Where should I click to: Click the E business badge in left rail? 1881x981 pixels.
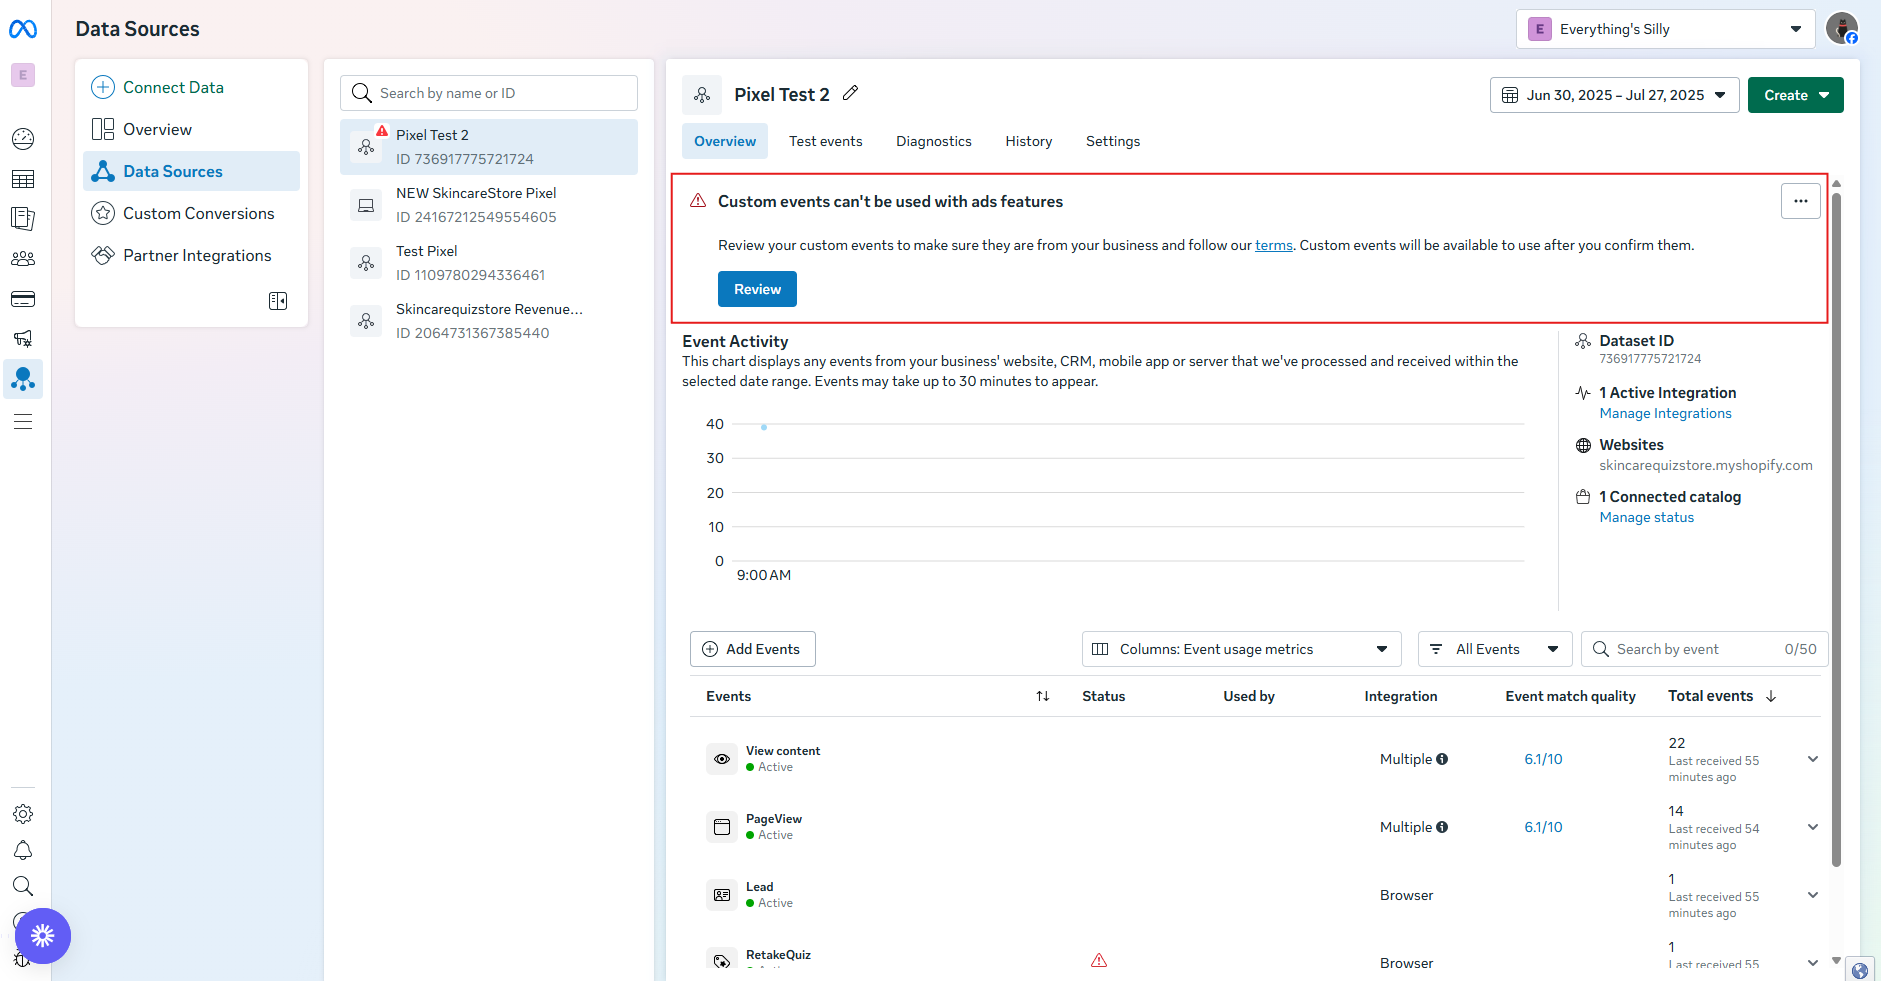(x=23, y=75)
